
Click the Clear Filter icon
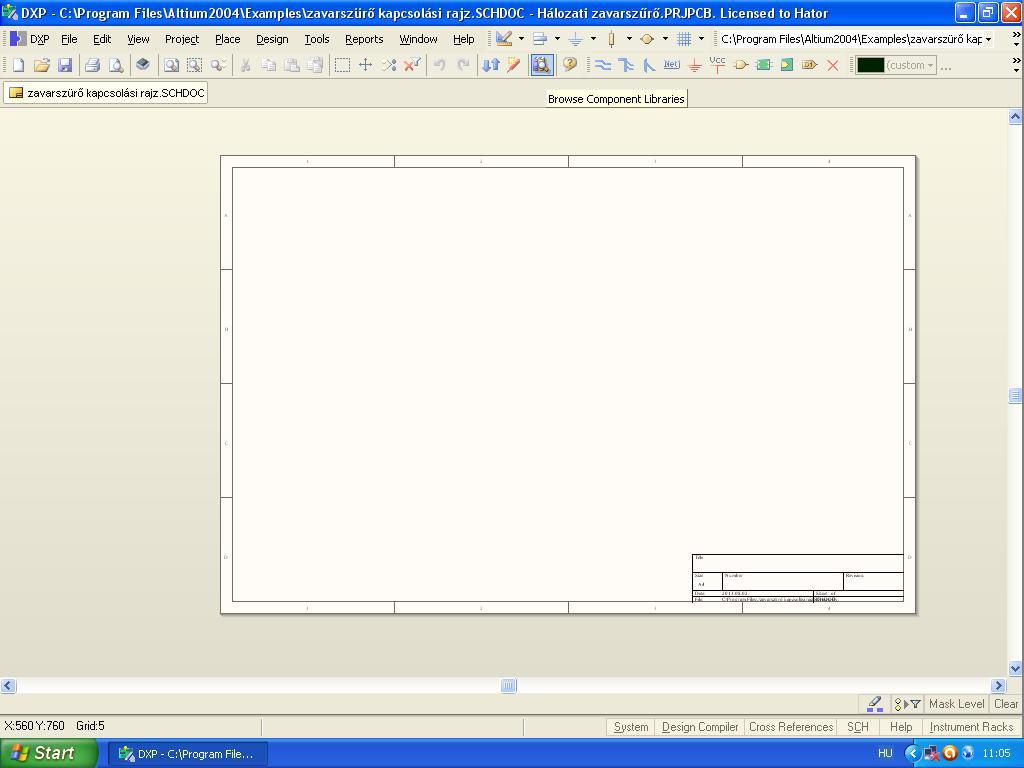pos(412,65)
